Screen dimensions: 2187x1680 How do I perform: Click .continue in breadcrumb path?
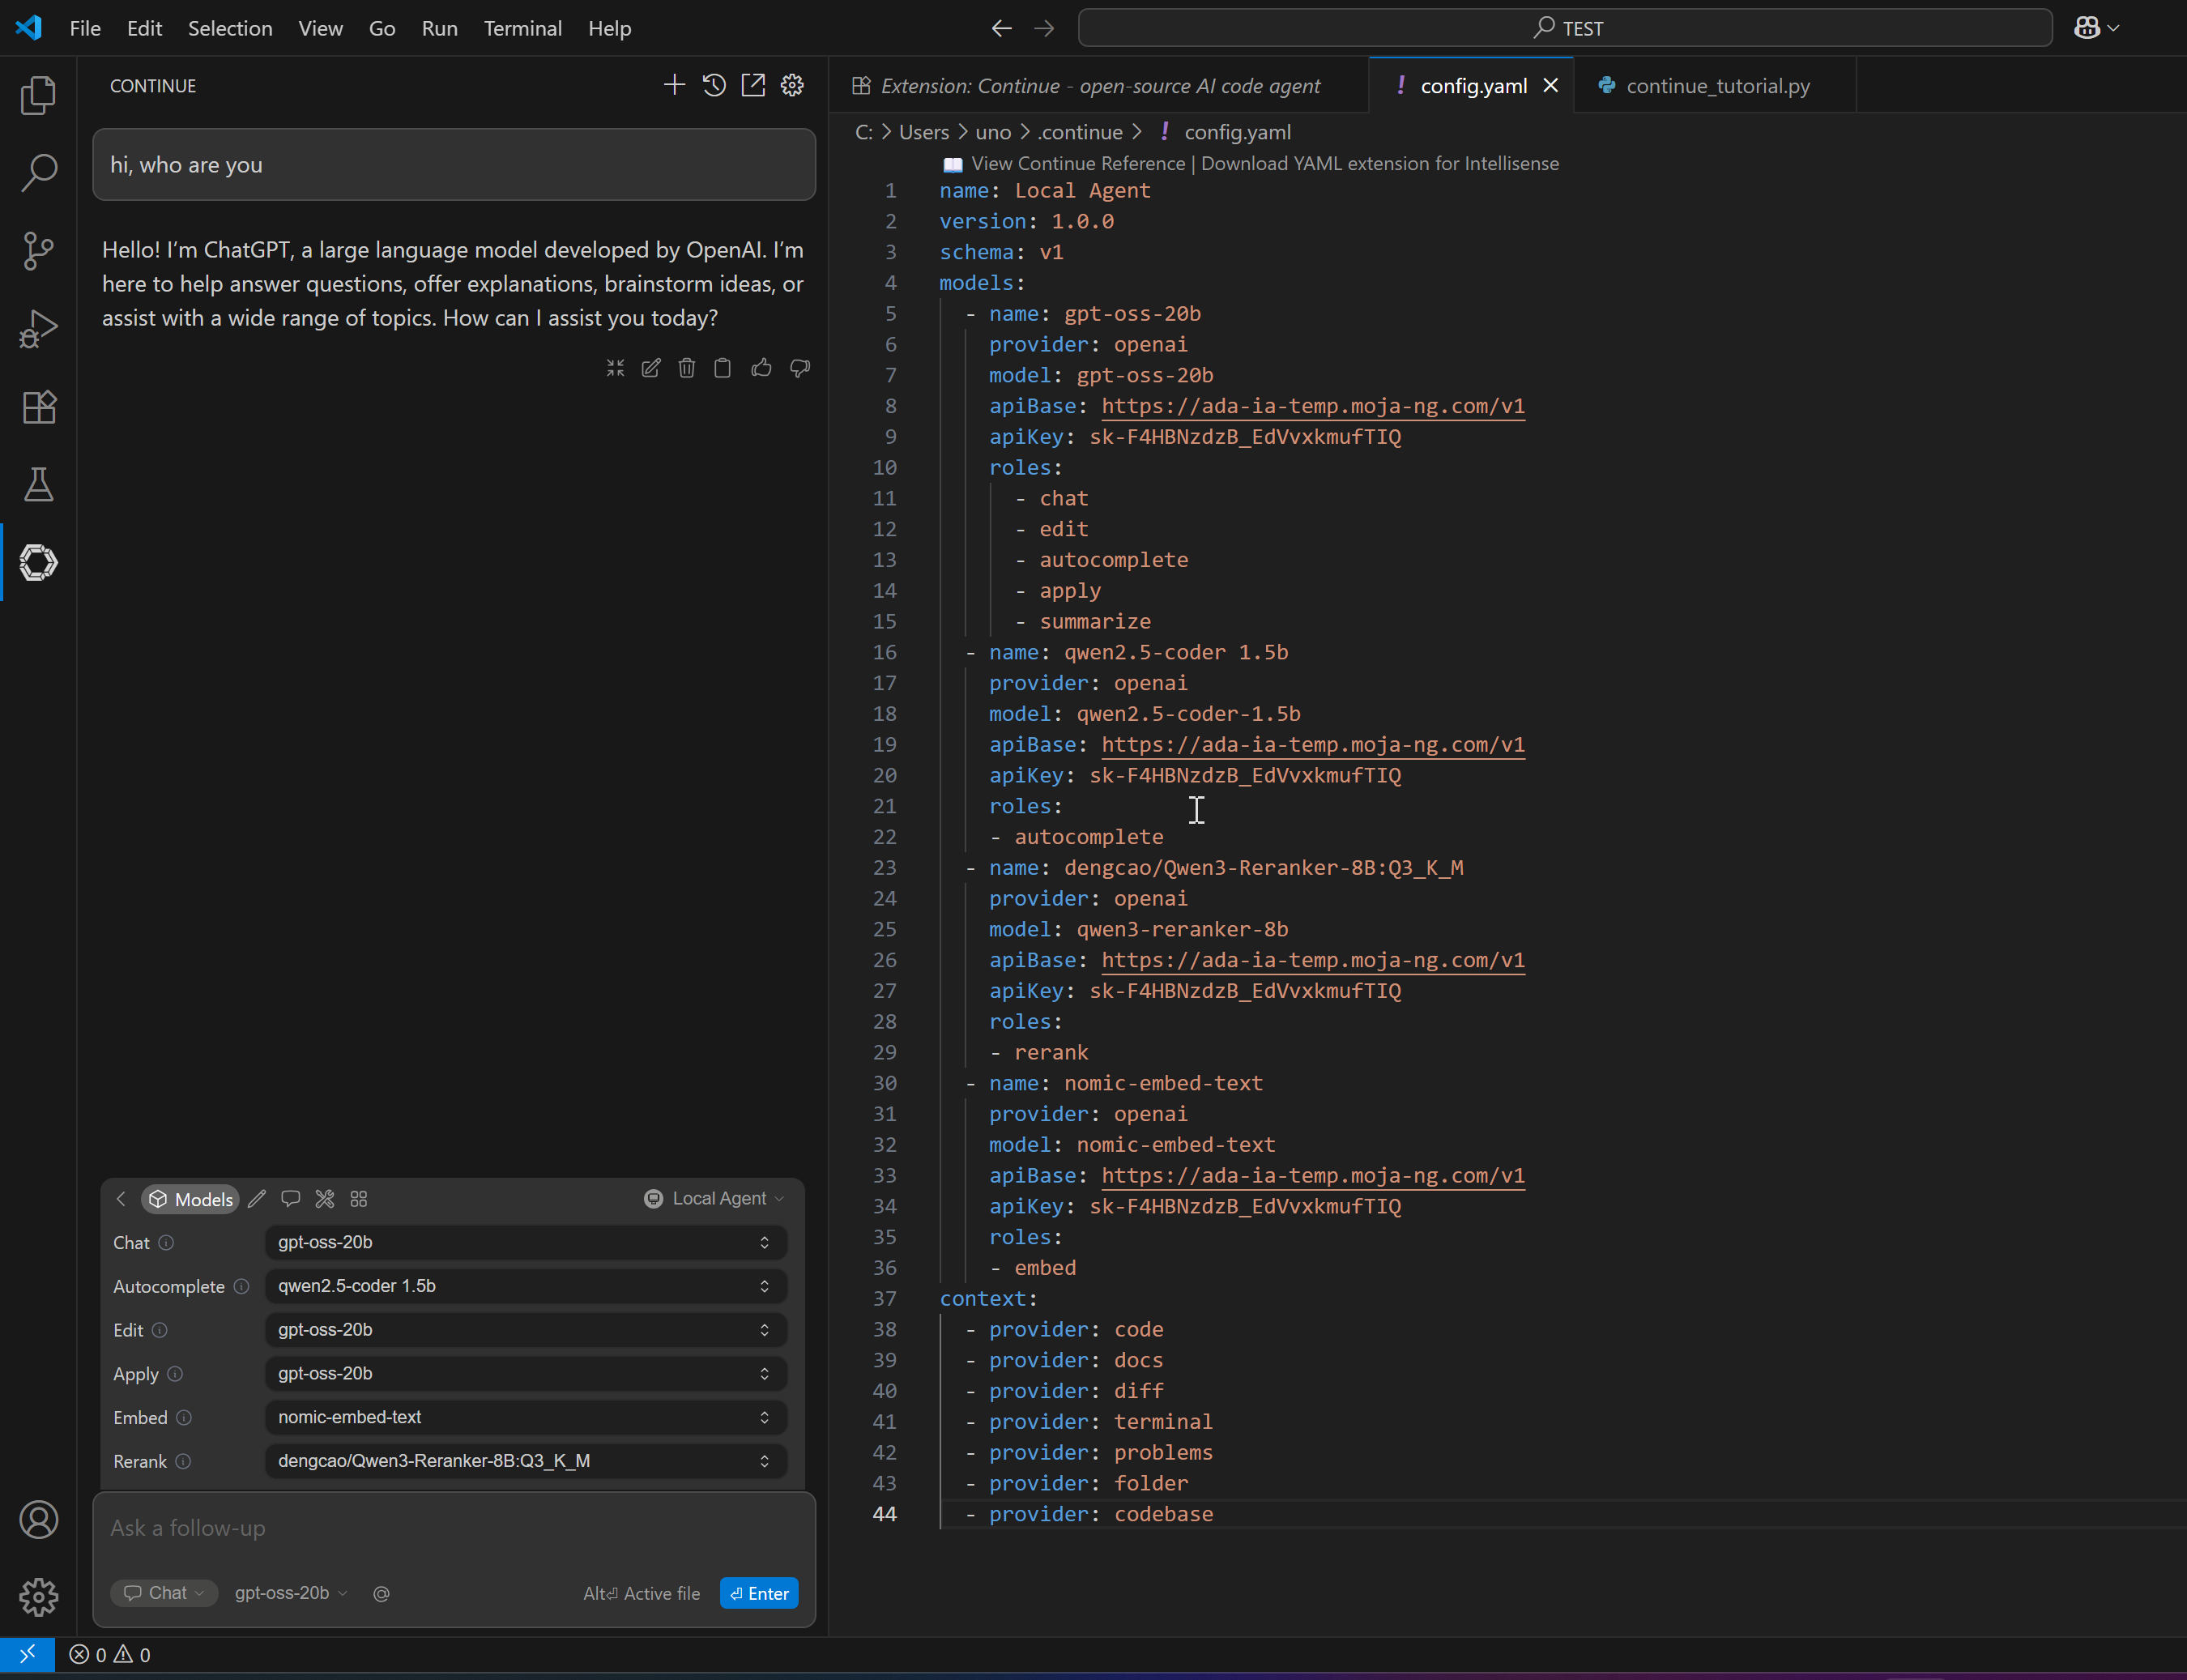coord(1080,132)
